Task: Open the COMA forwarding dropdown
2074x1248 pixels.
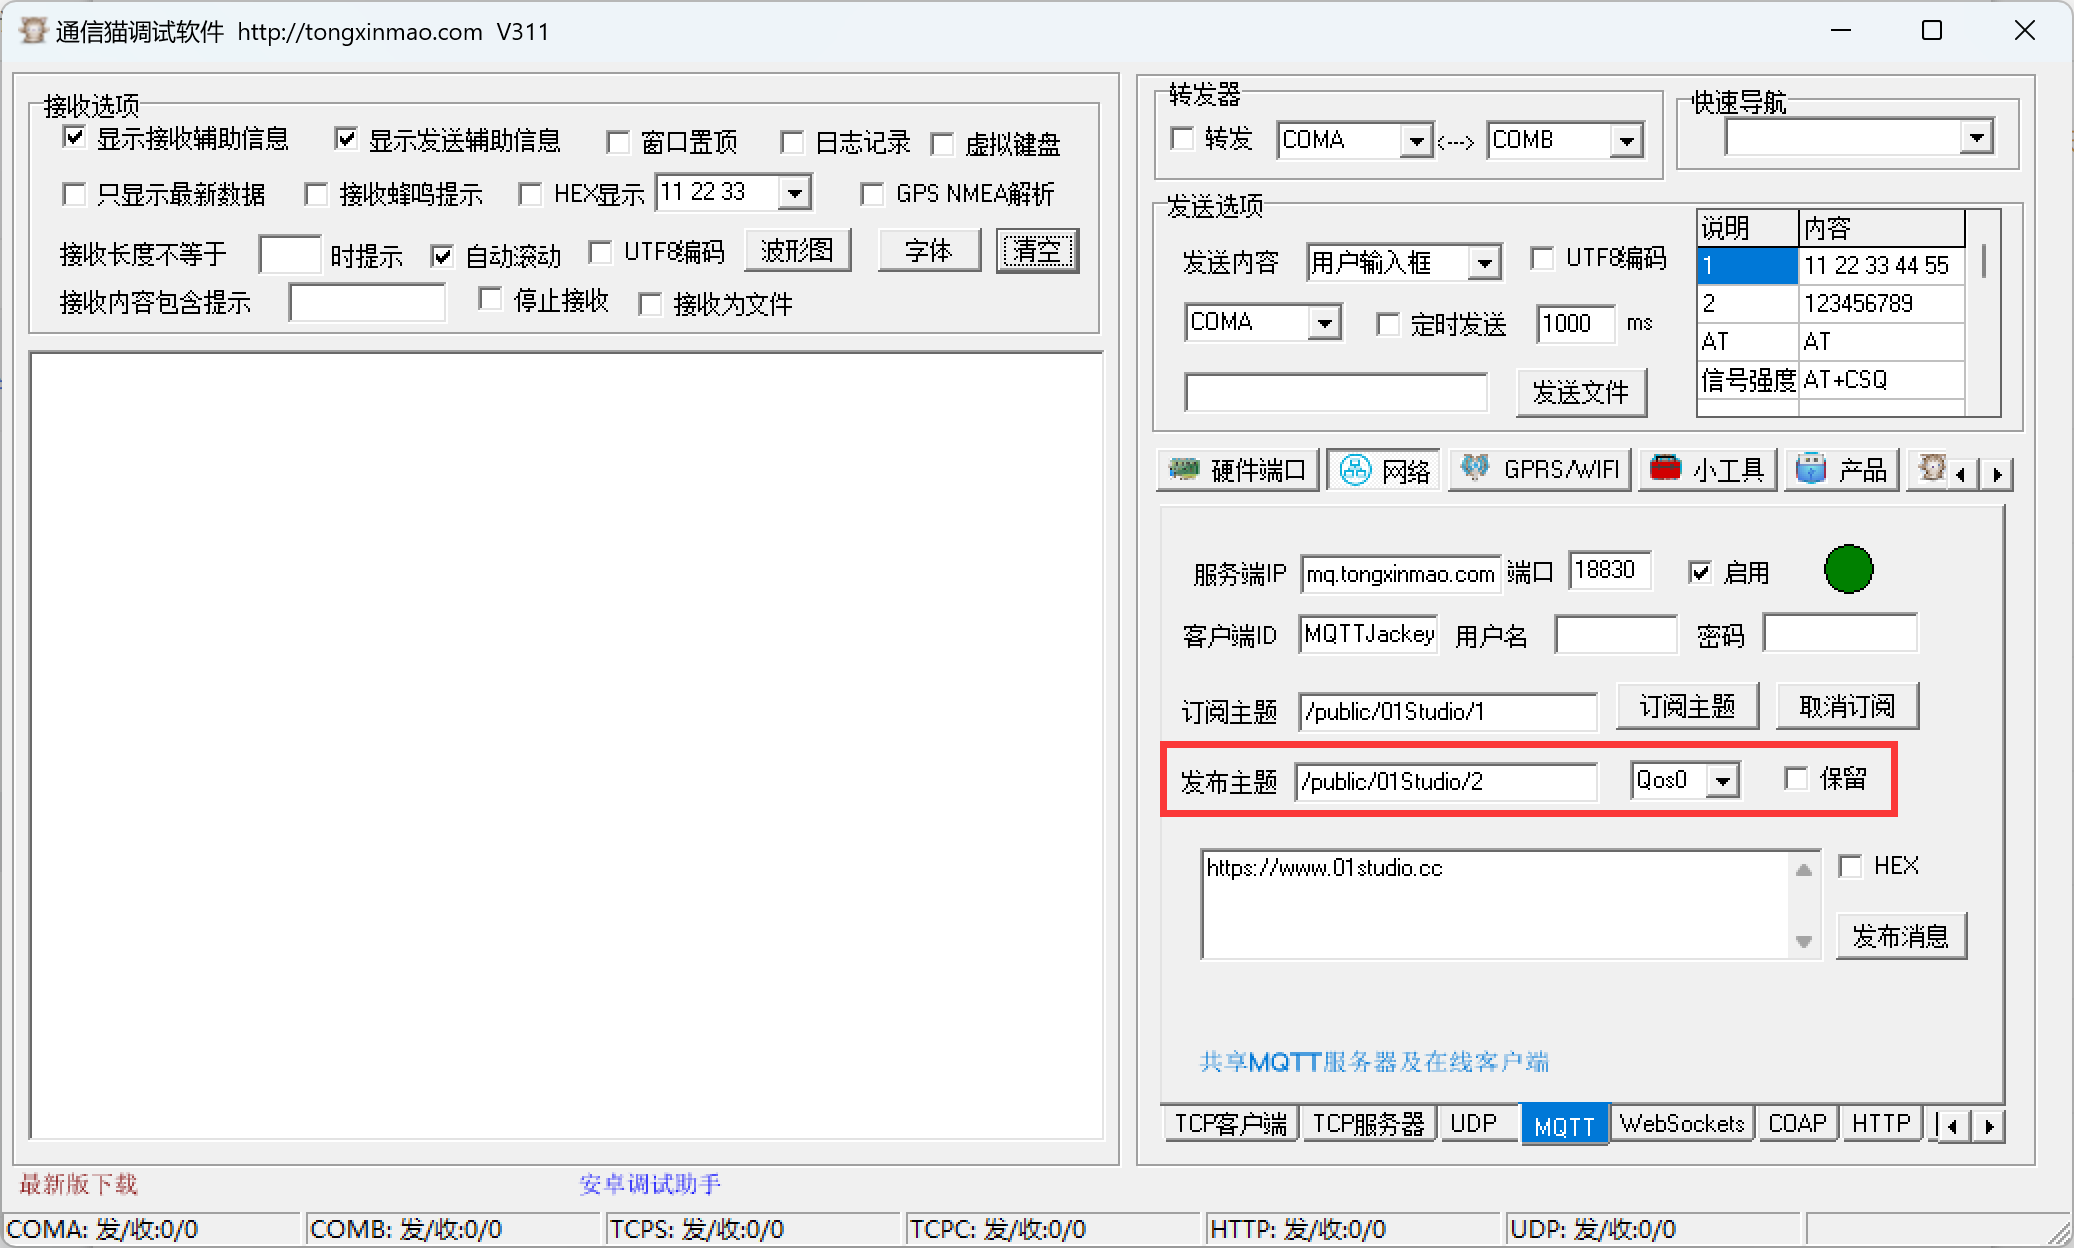Action: (1417, 140)
